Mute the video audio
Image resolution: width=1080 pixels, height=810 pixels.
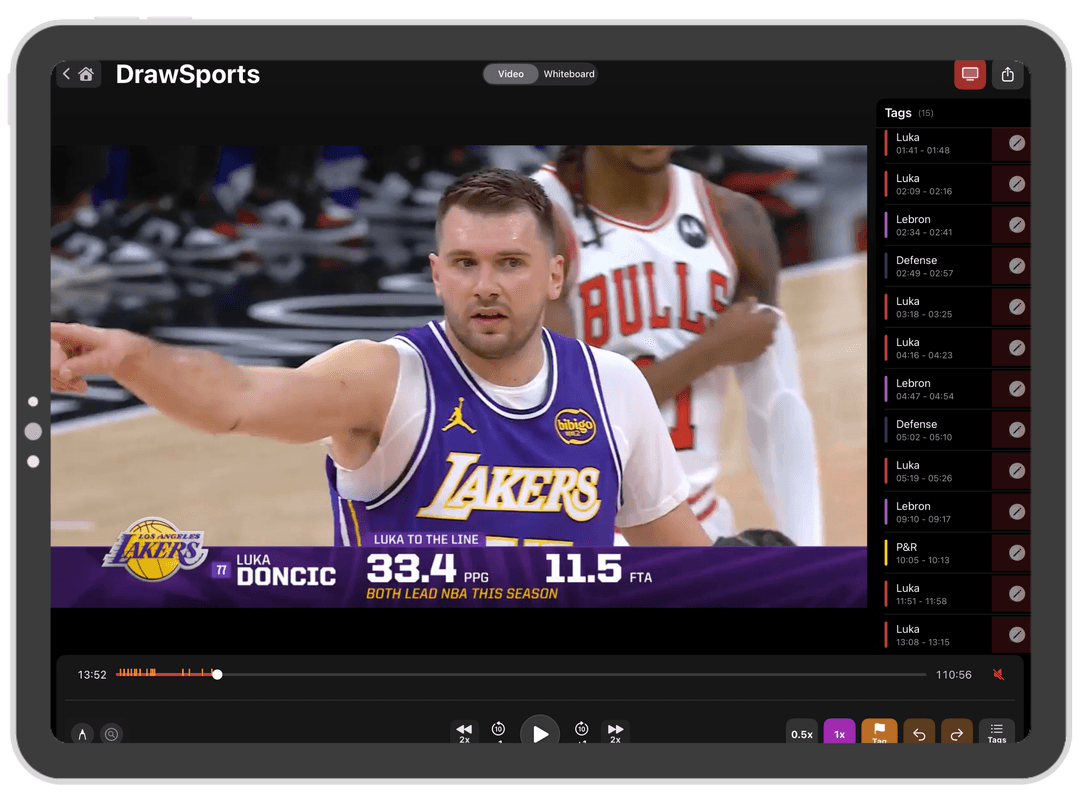click(x=997, y=674)
